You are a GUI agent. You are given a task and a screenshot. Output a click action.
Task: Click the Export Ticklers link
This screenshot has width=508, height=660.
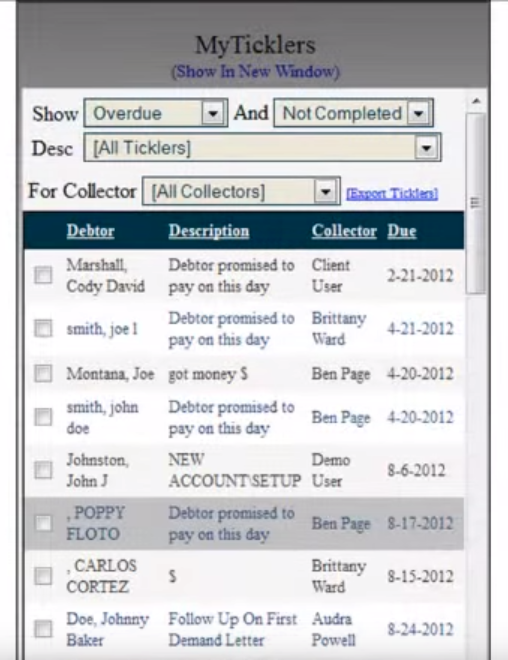coord(392,194)
